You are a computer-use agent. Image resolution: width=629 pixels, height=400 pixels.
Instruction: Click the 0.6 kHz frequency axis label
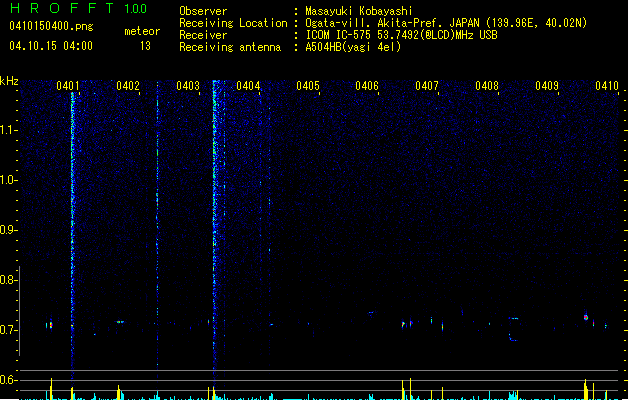(8, 380)
